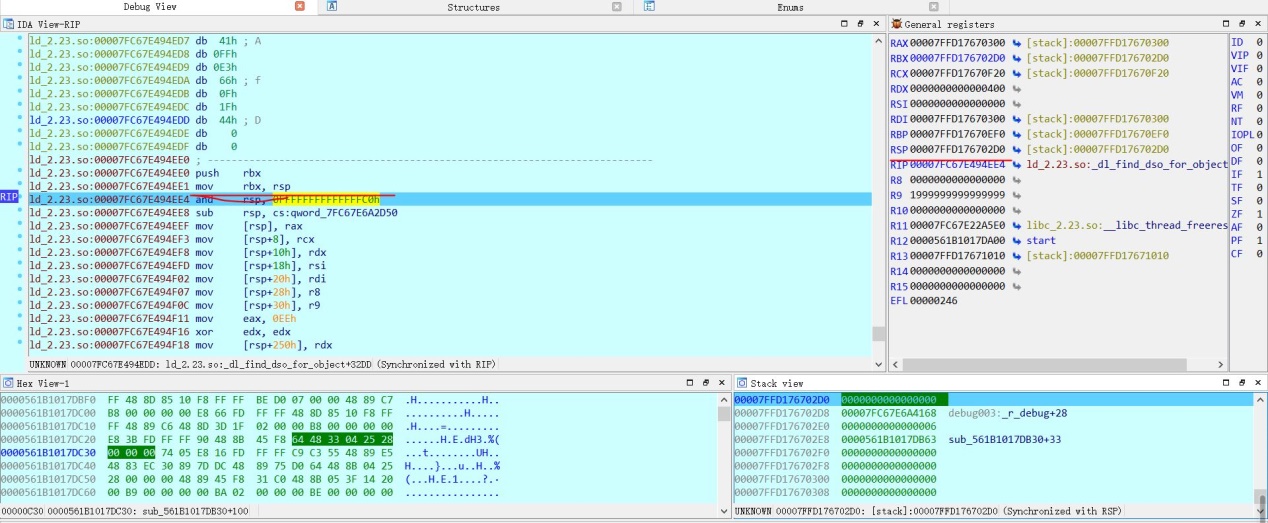Click cs:qword_7FC67E6A2D50 operand
The height and width of the screenshot is (523, 1268).
coord(333,212)
